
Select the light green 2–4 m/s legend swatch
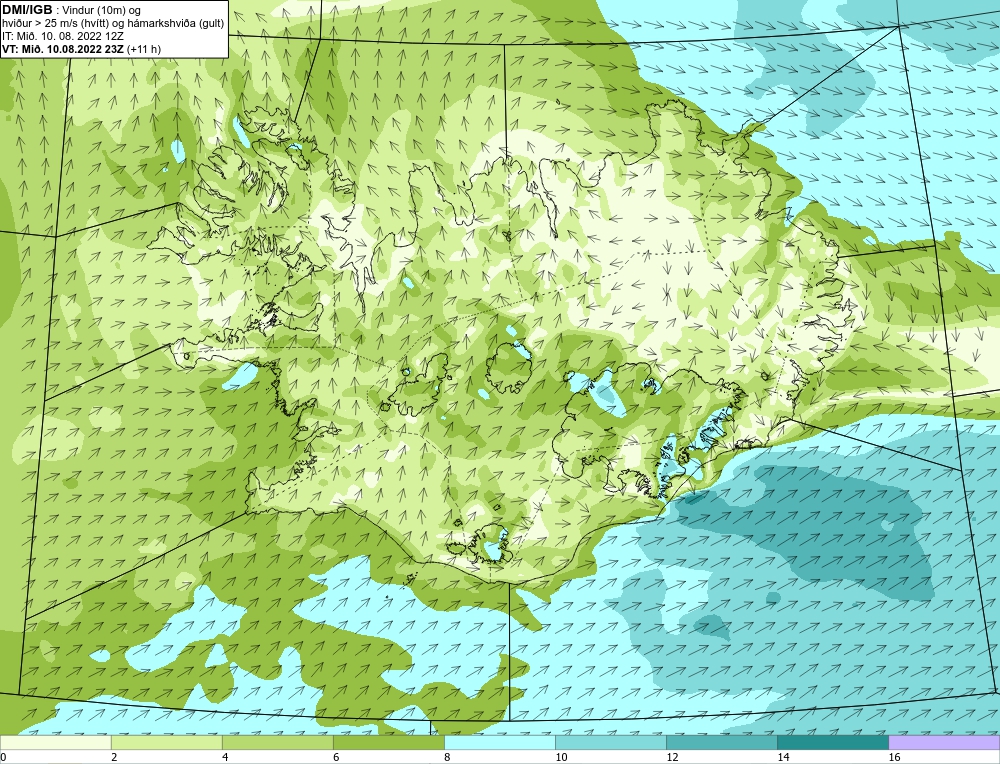pyautogui.click(x=166, y=742)
